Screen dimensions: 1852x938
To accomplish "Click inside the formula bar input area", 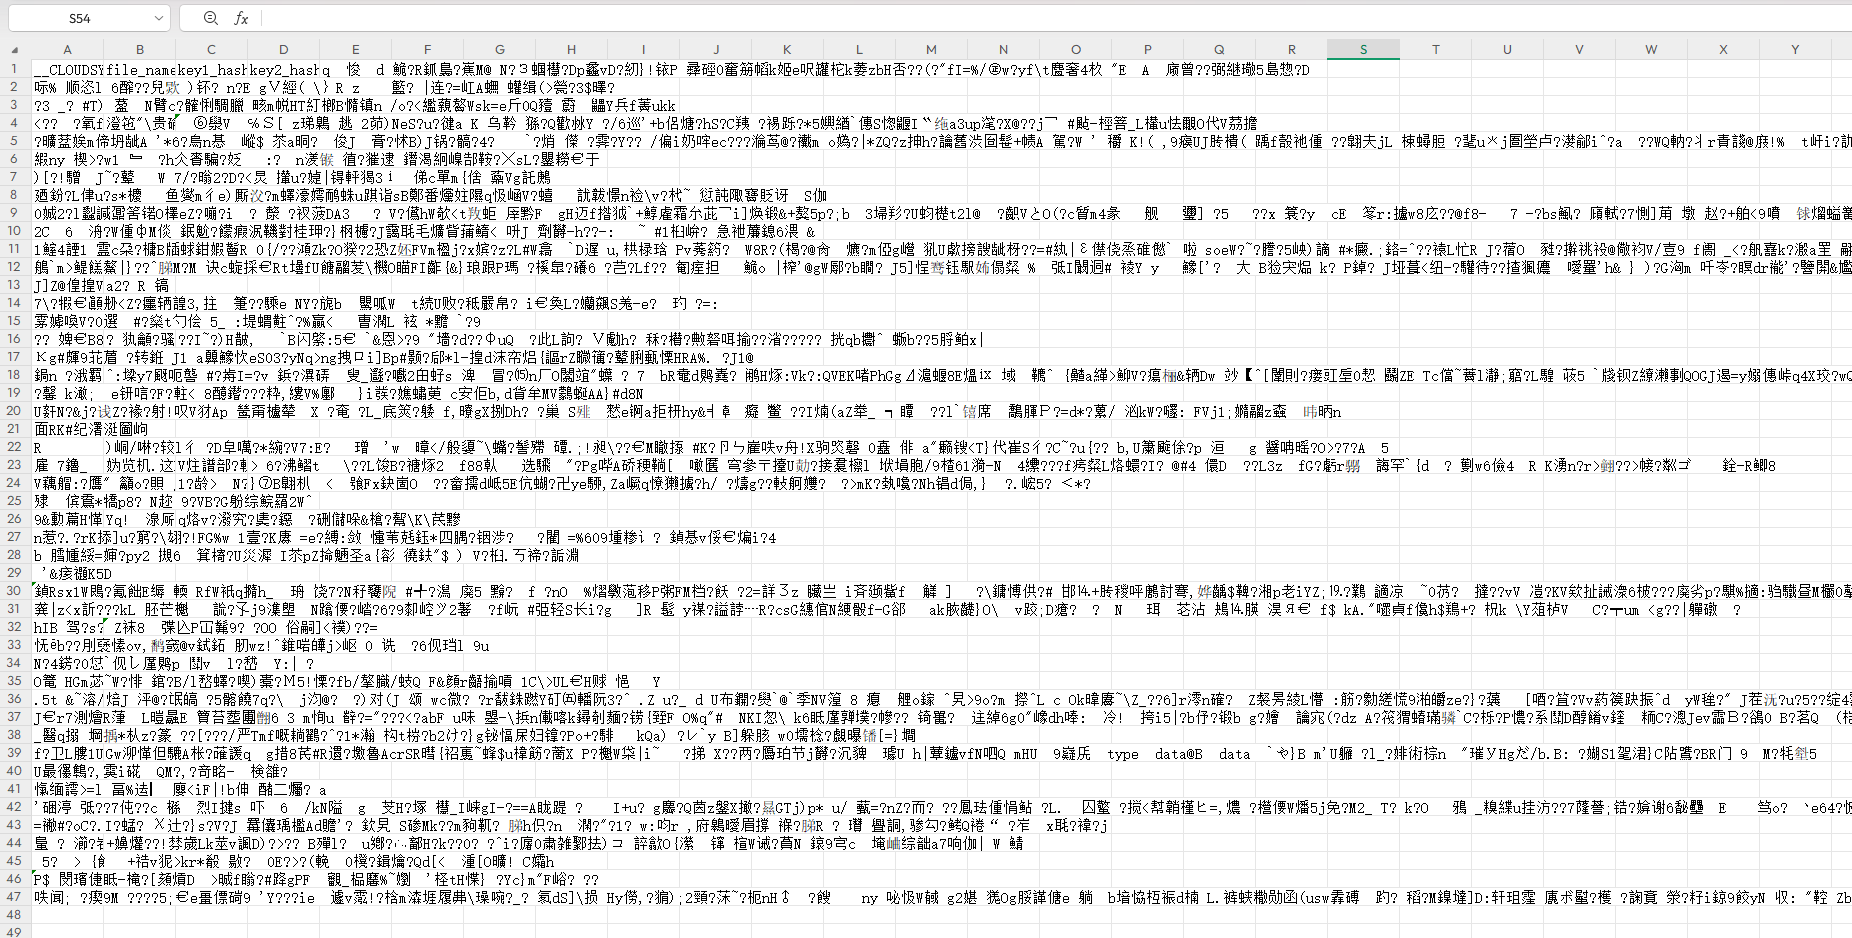I will (500, 17).
